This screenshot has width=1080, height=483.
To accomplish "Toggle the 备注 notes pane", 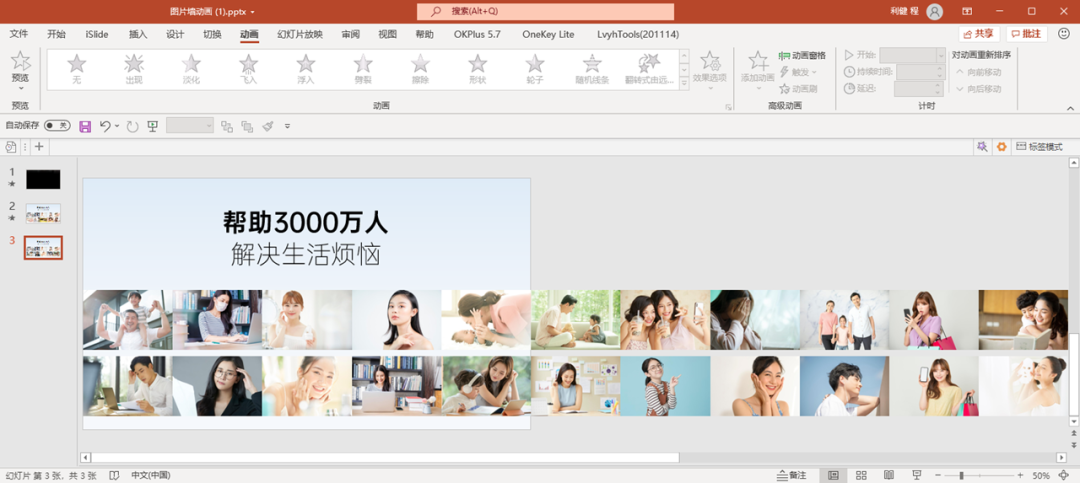I will pos(791,475).
